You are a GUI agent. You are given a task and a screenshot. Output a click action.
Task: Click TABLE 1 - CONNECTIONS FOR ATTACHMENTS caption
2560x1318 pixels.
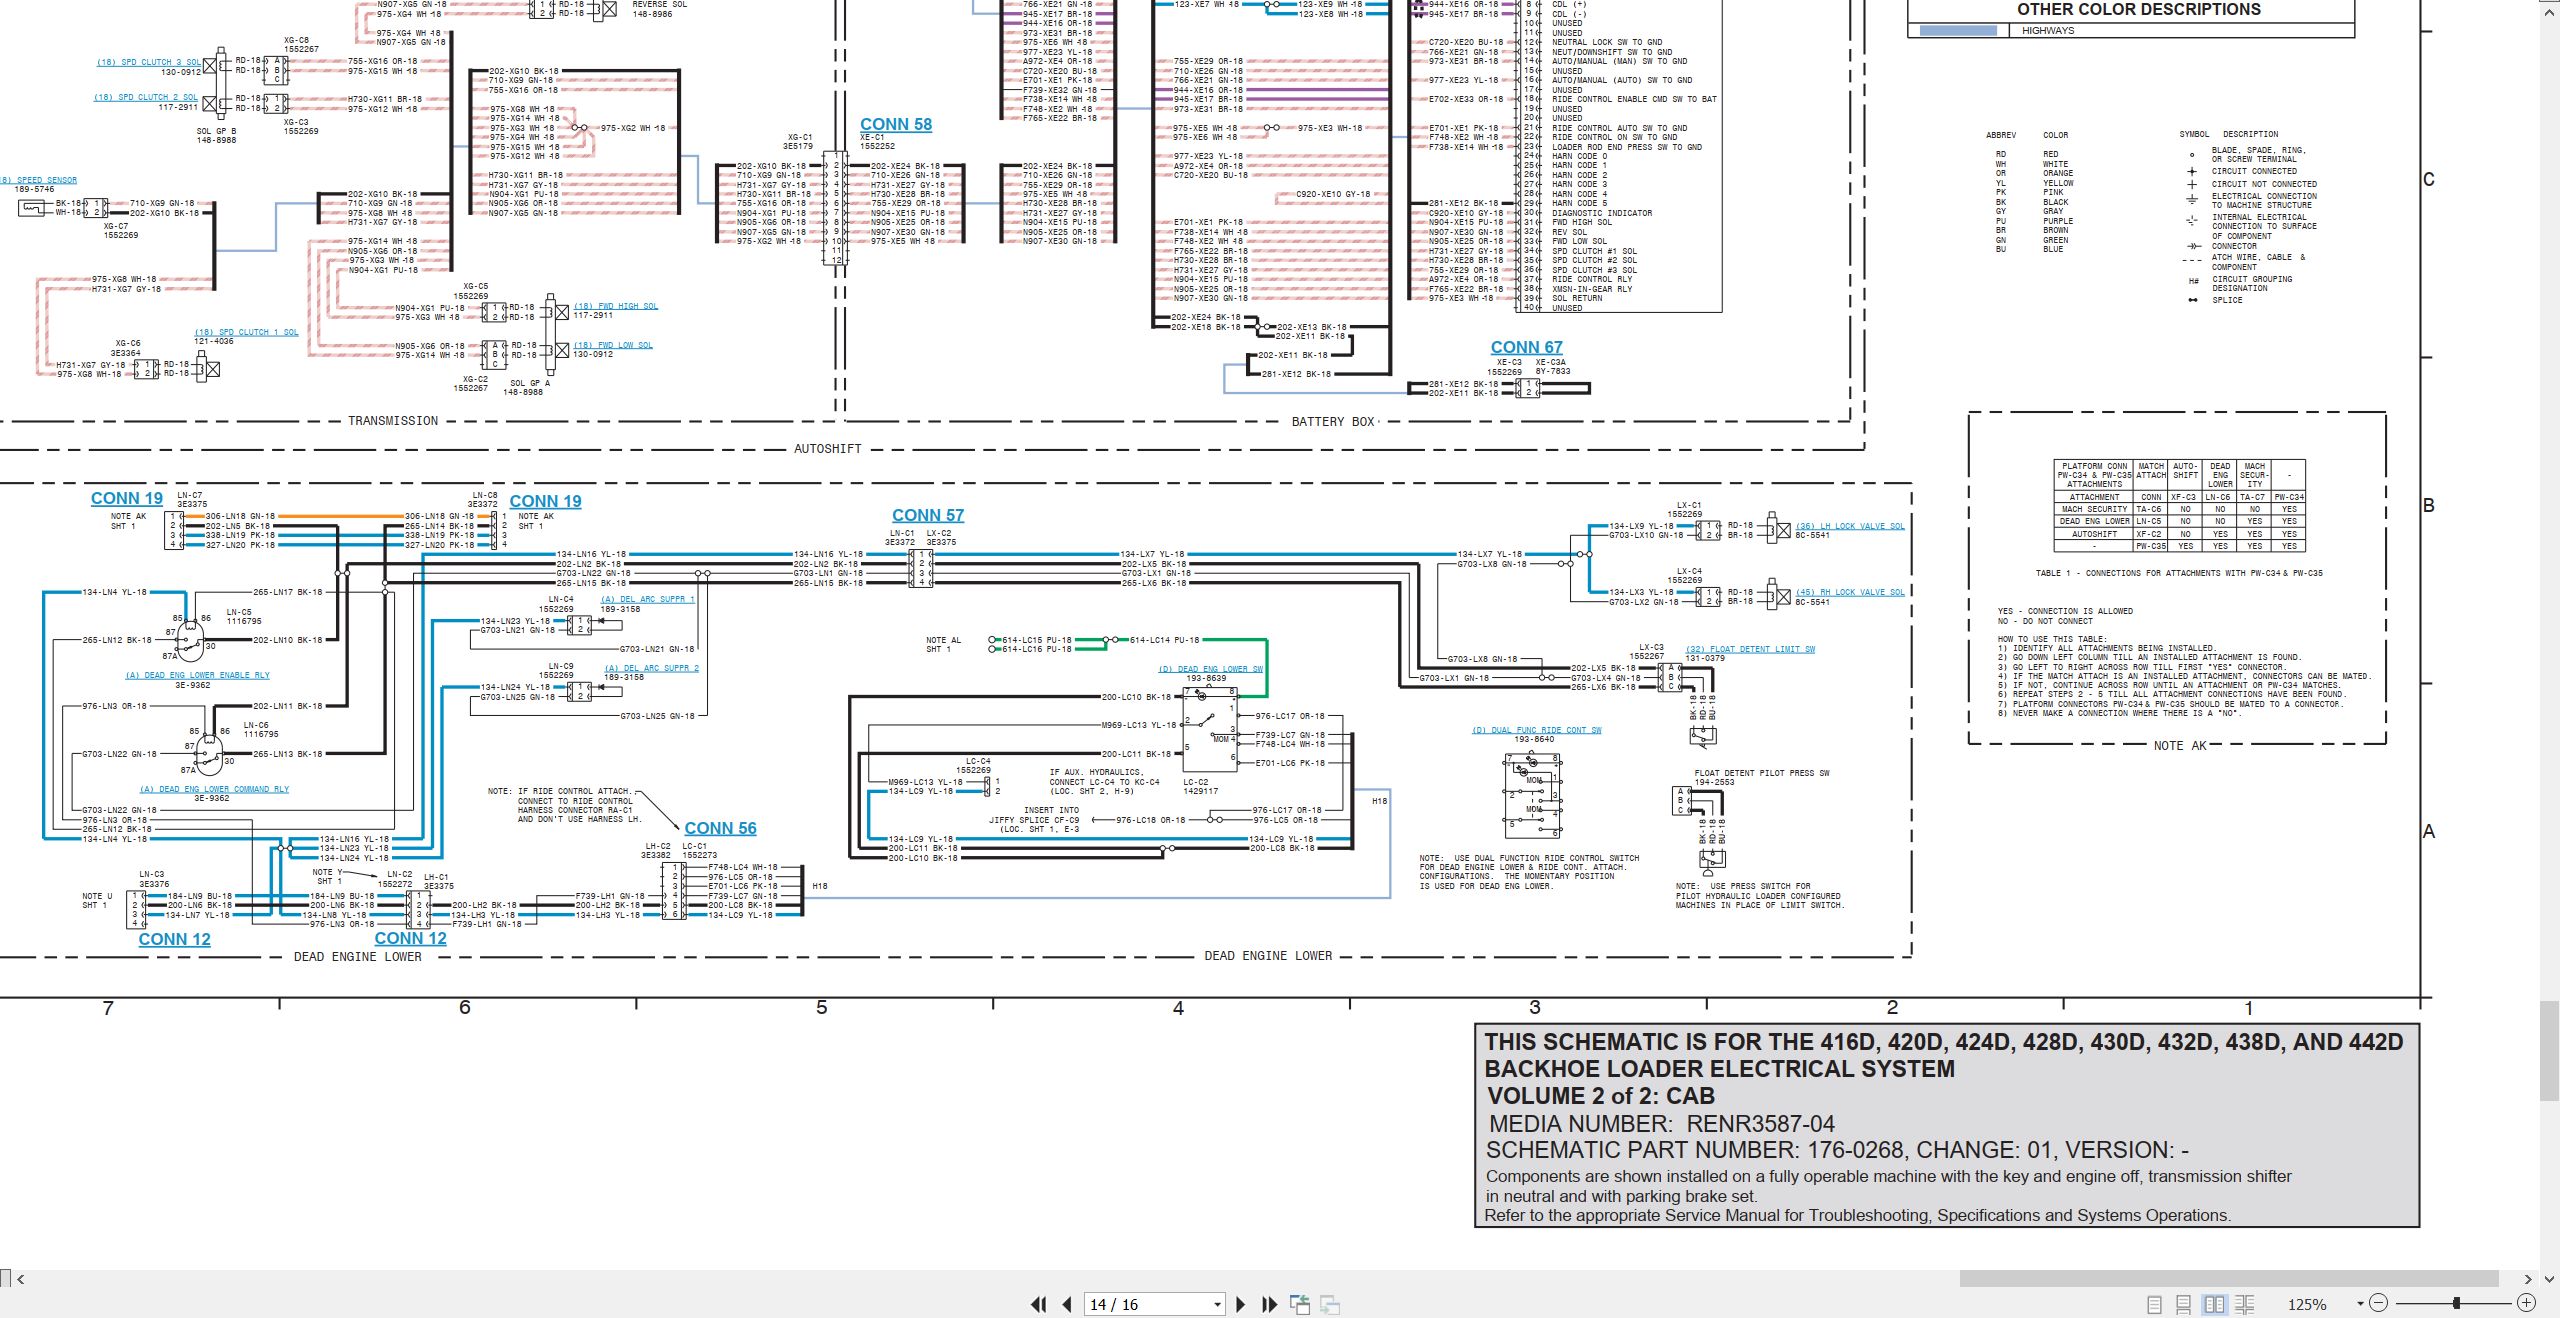[2179, 573]
